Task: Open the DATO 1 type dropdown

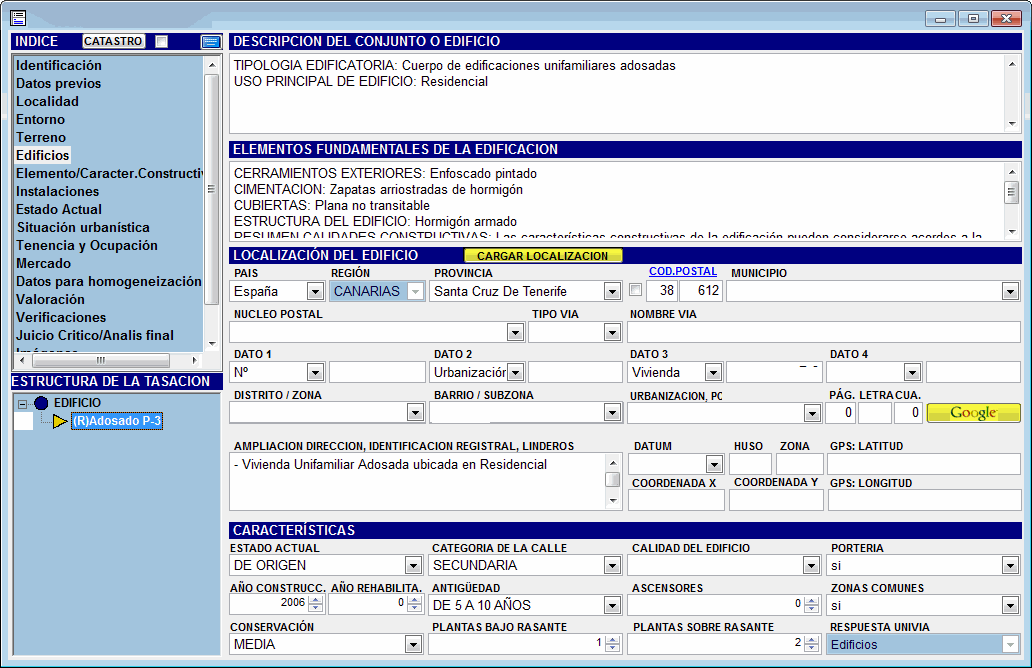Action: 315,373
